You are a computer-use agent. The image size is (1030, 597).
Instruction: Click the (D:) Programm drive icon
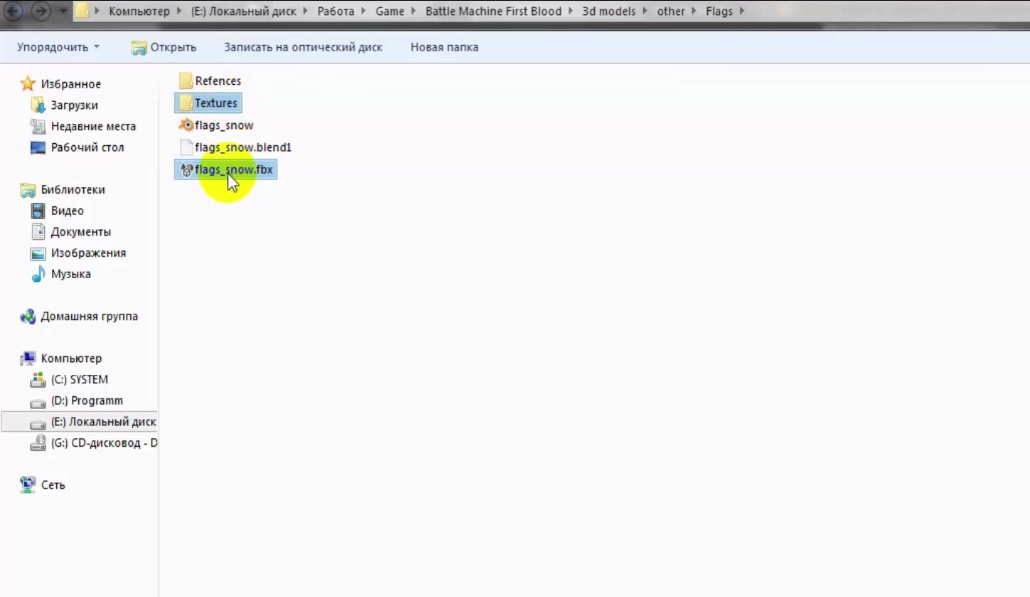click(38, 401)
